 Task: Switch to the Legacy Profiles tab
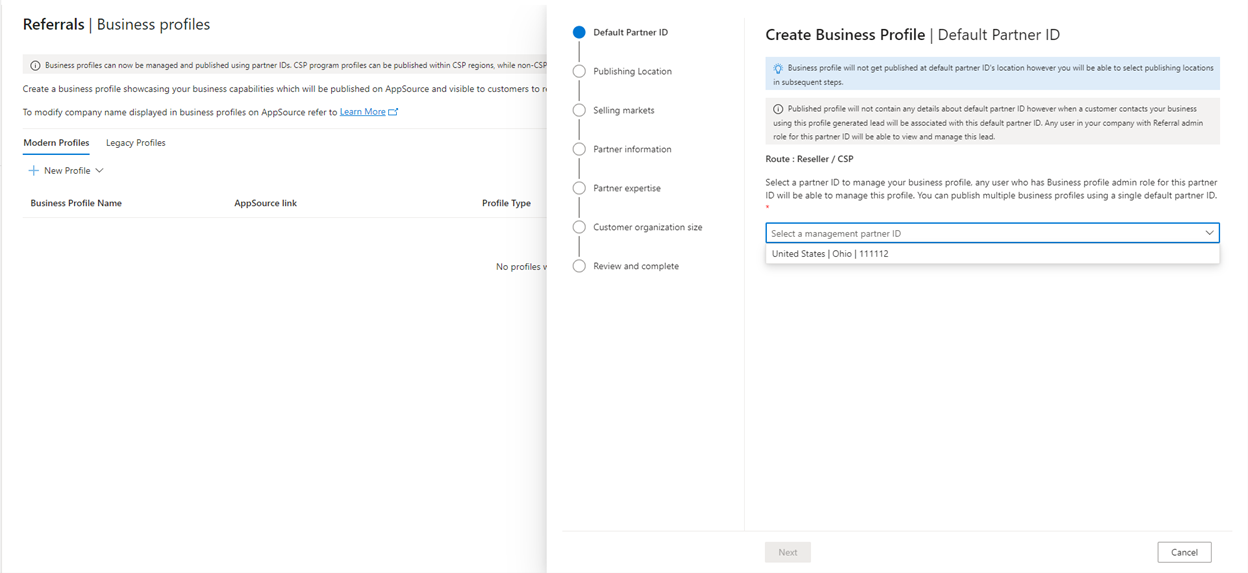136,143
